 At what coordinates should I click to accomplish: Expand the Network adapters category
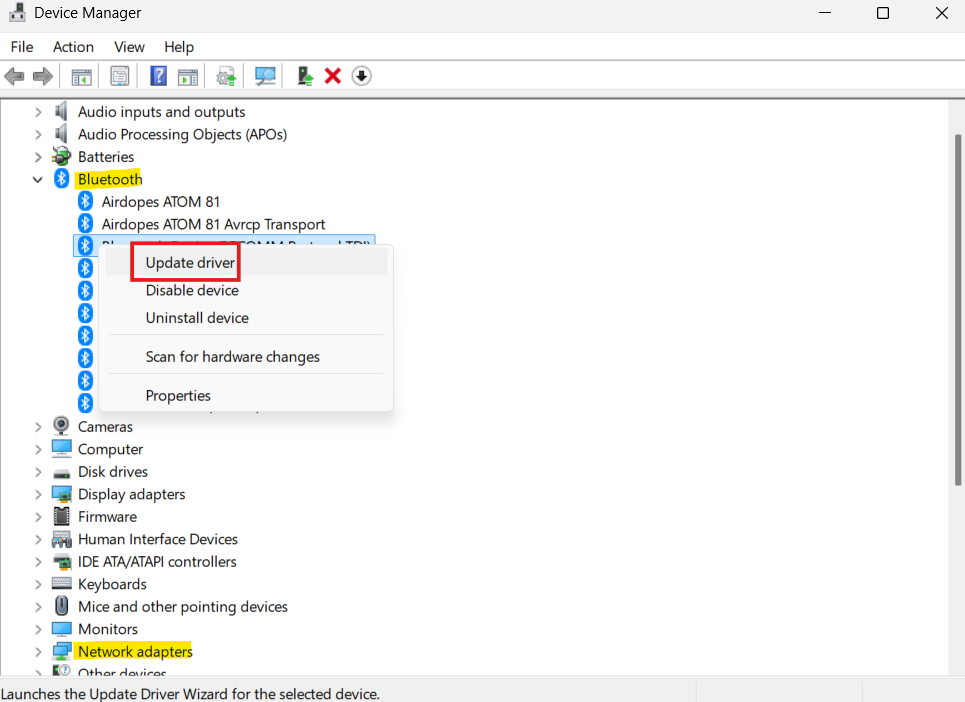coord(38,652)
